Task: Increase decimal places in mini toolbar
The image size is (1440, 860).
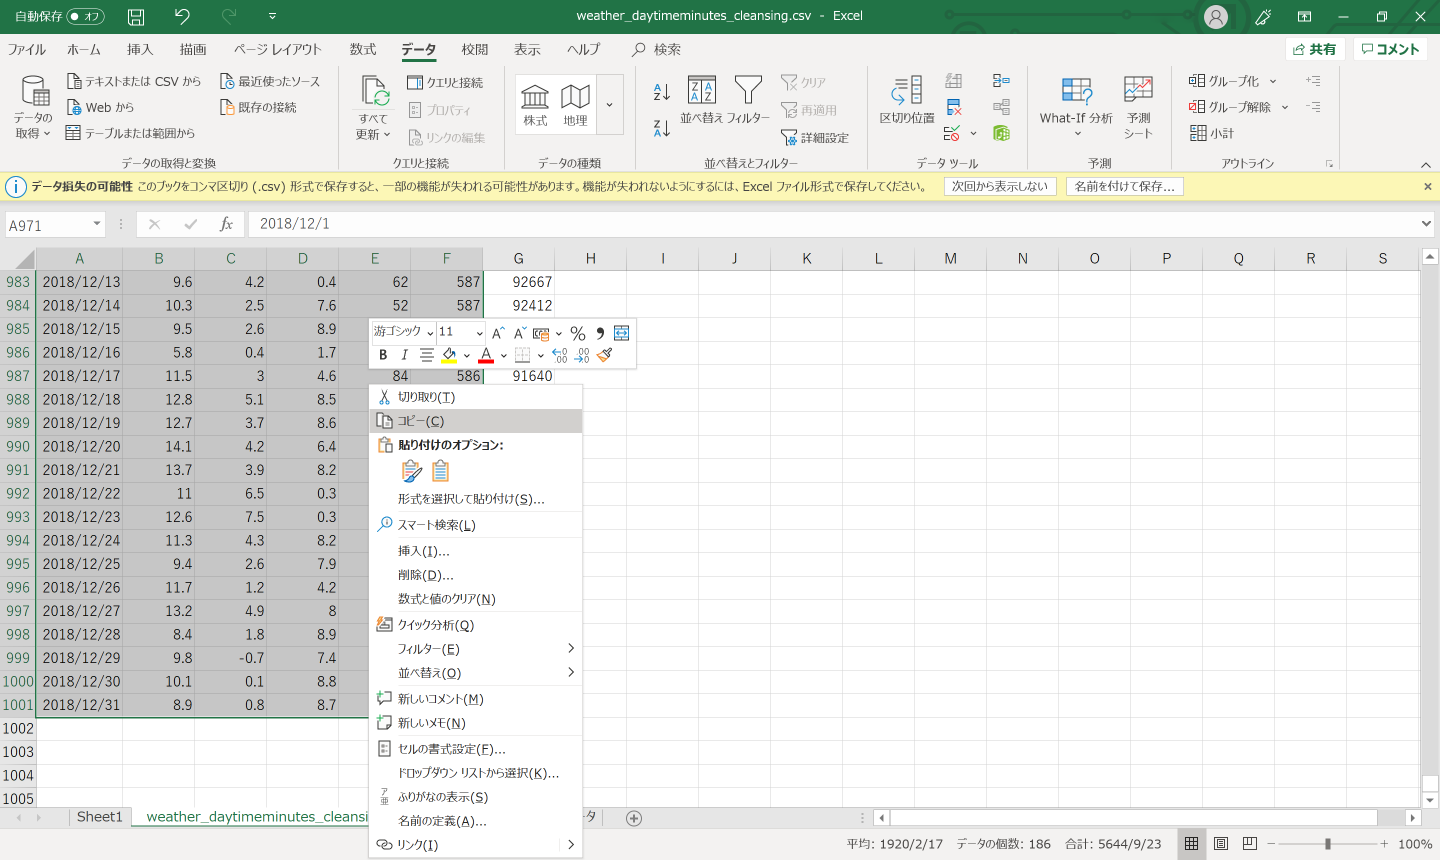Action: coord(560,355)
